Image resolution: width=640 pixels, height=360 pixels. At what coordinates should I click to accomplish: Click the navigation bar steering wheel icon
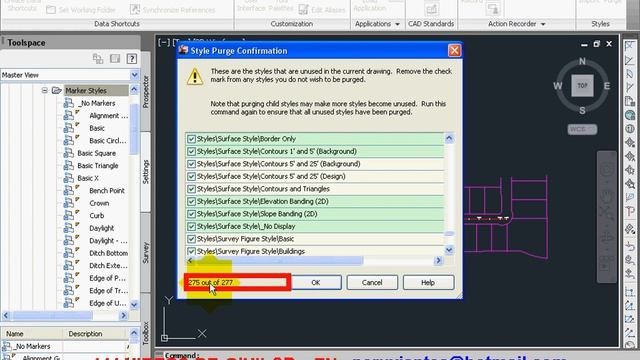click(607, 169)
